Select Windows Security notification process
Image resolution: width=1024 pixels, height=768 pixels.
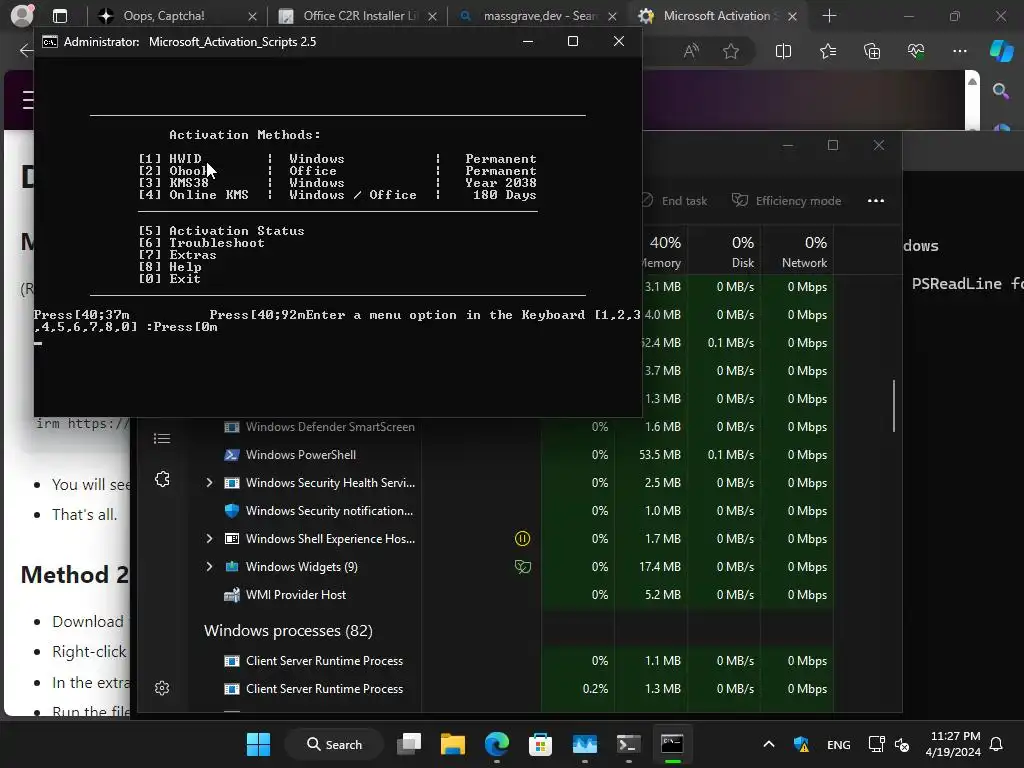coord(513,511)
